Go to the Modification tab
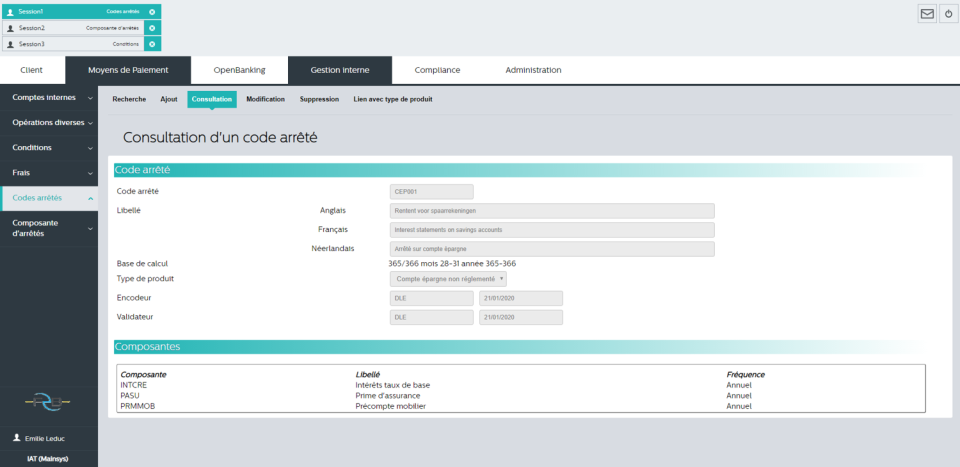 (265, 99)
